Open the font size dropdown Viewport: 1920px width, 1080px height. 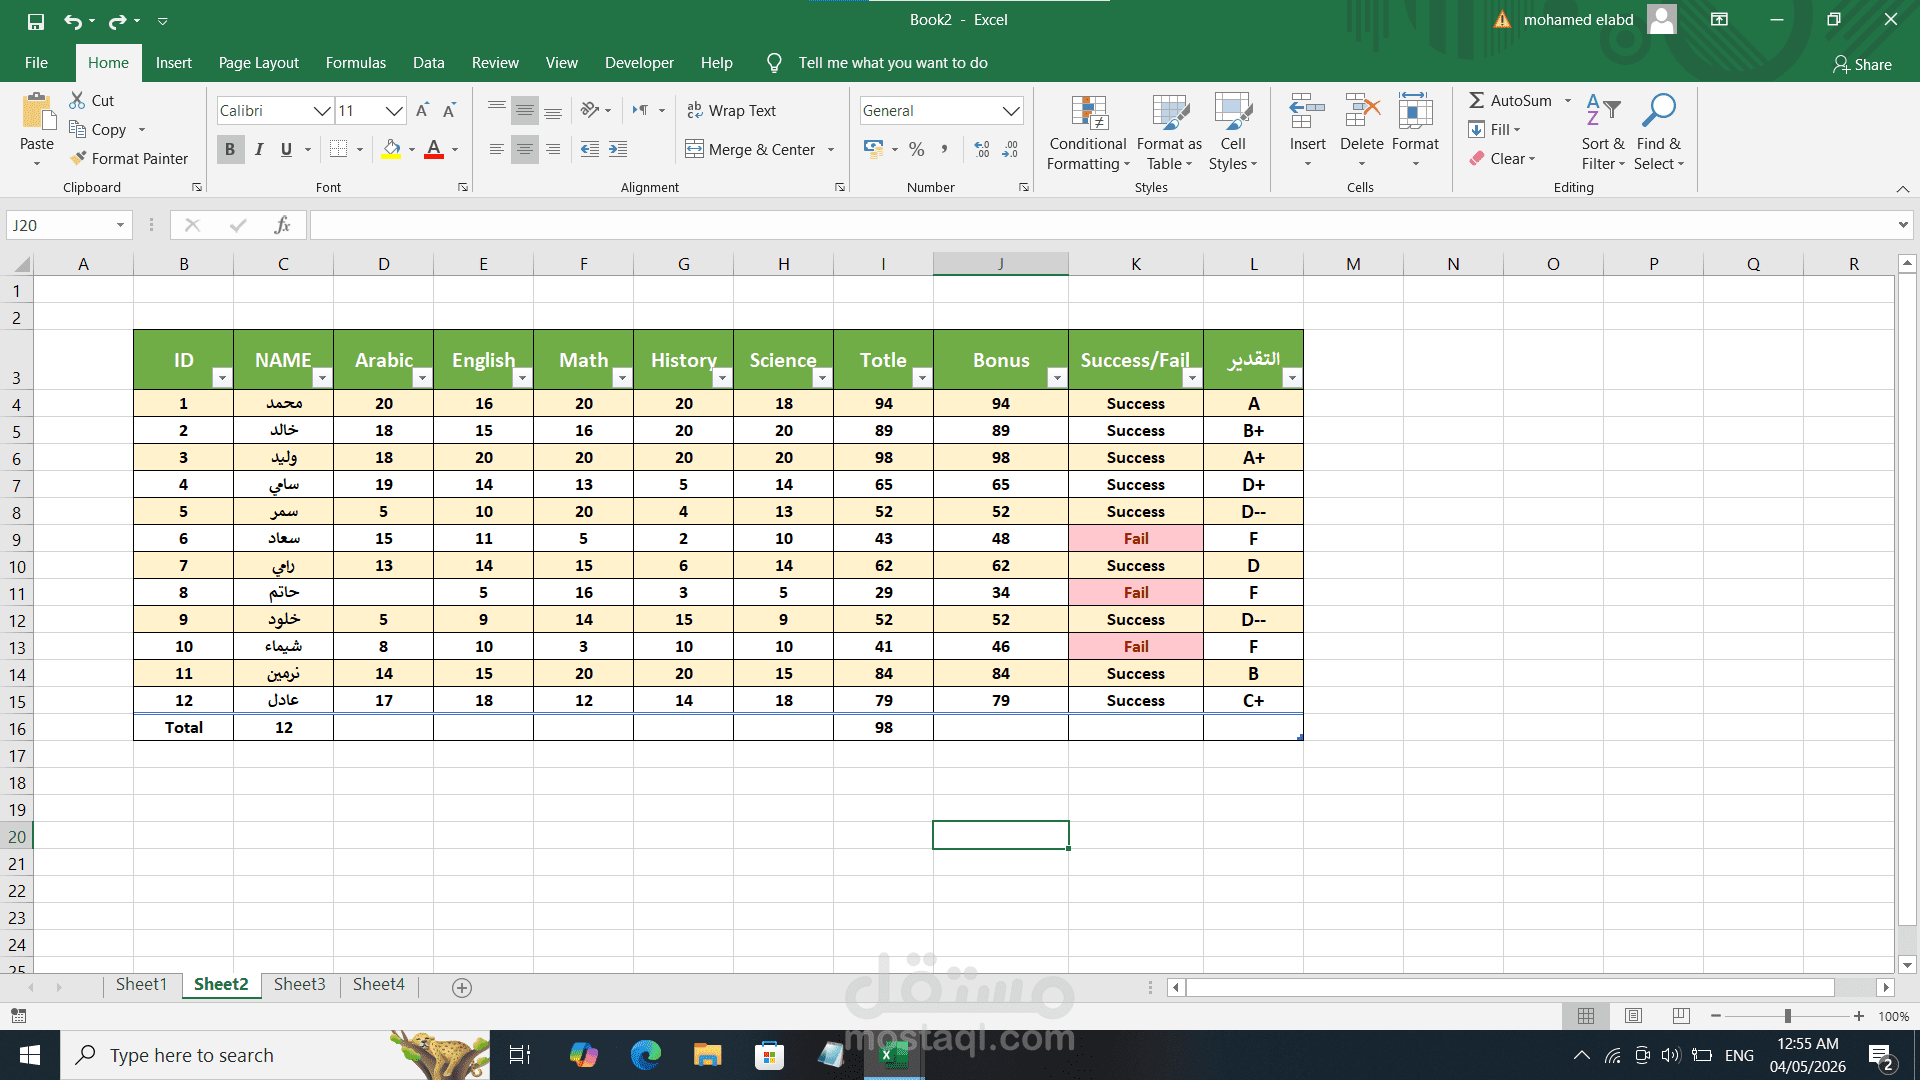[x=395, y=110]
